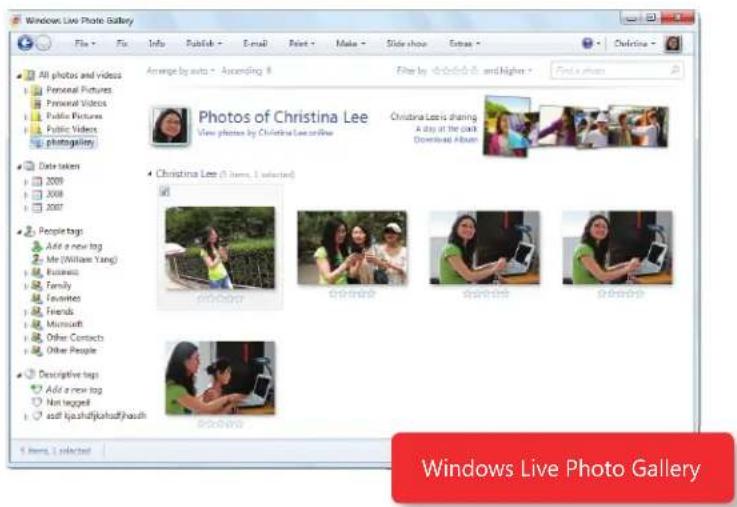
Task: Select the Family people tag
Action: tap(59, 285)
